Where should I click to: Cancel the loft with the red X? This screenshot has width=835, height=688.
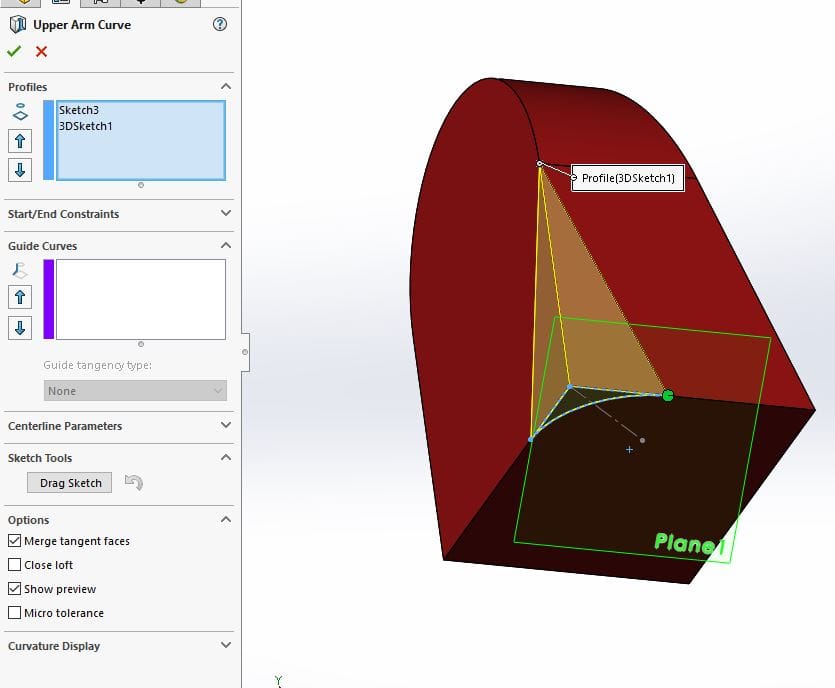(x=41, y=52)
